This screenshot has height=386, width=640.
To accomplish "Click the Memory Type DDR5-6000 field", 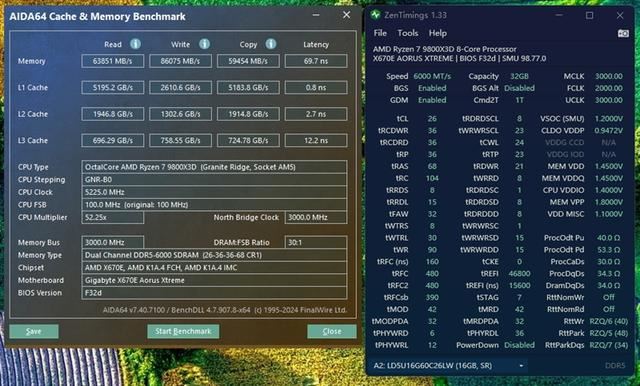I will point(214,255).
